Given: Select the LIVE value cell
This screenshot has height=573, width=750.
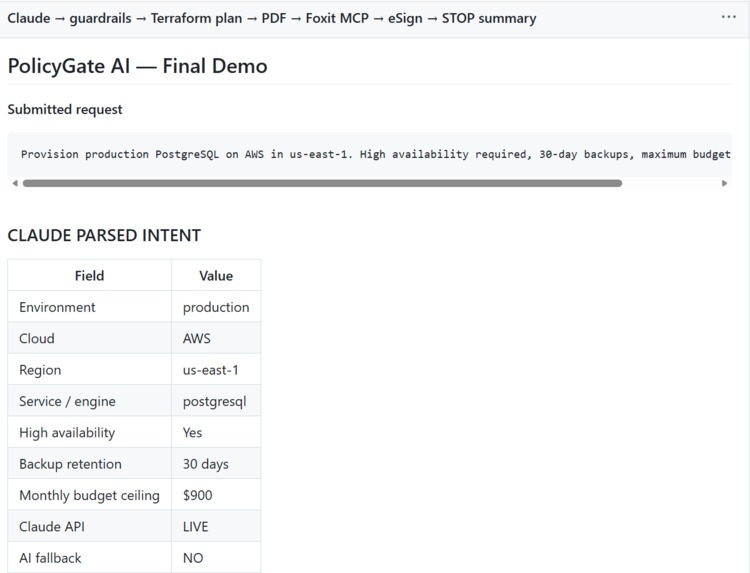Looking at the screenshot, I should 216,526.
